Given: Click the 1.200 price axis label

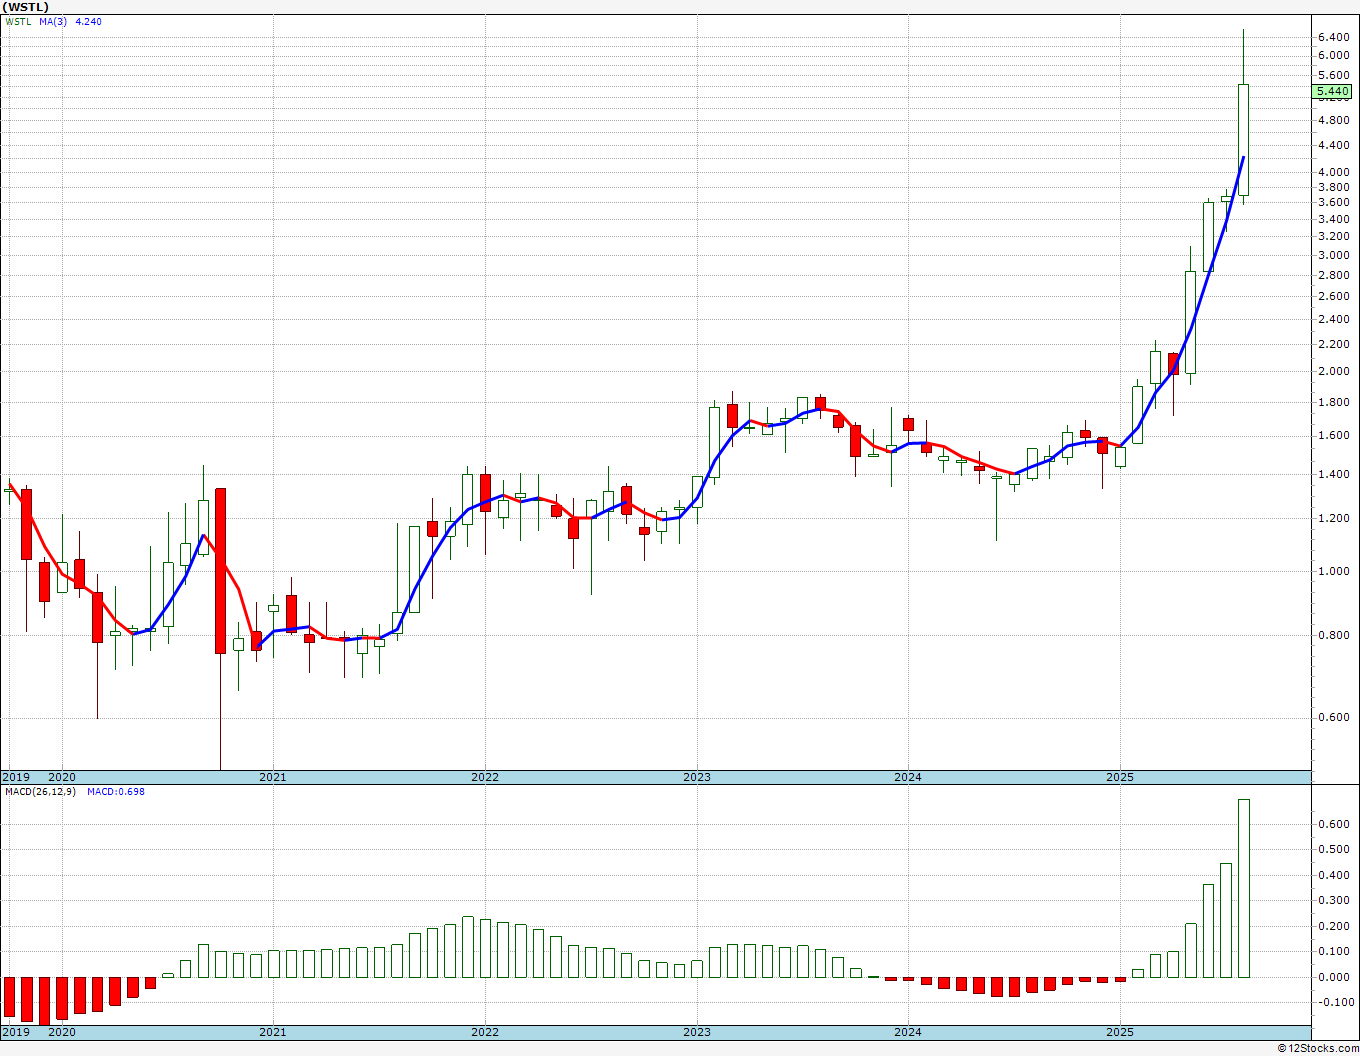Looking at the screenshot, I should coord(1334,519).
